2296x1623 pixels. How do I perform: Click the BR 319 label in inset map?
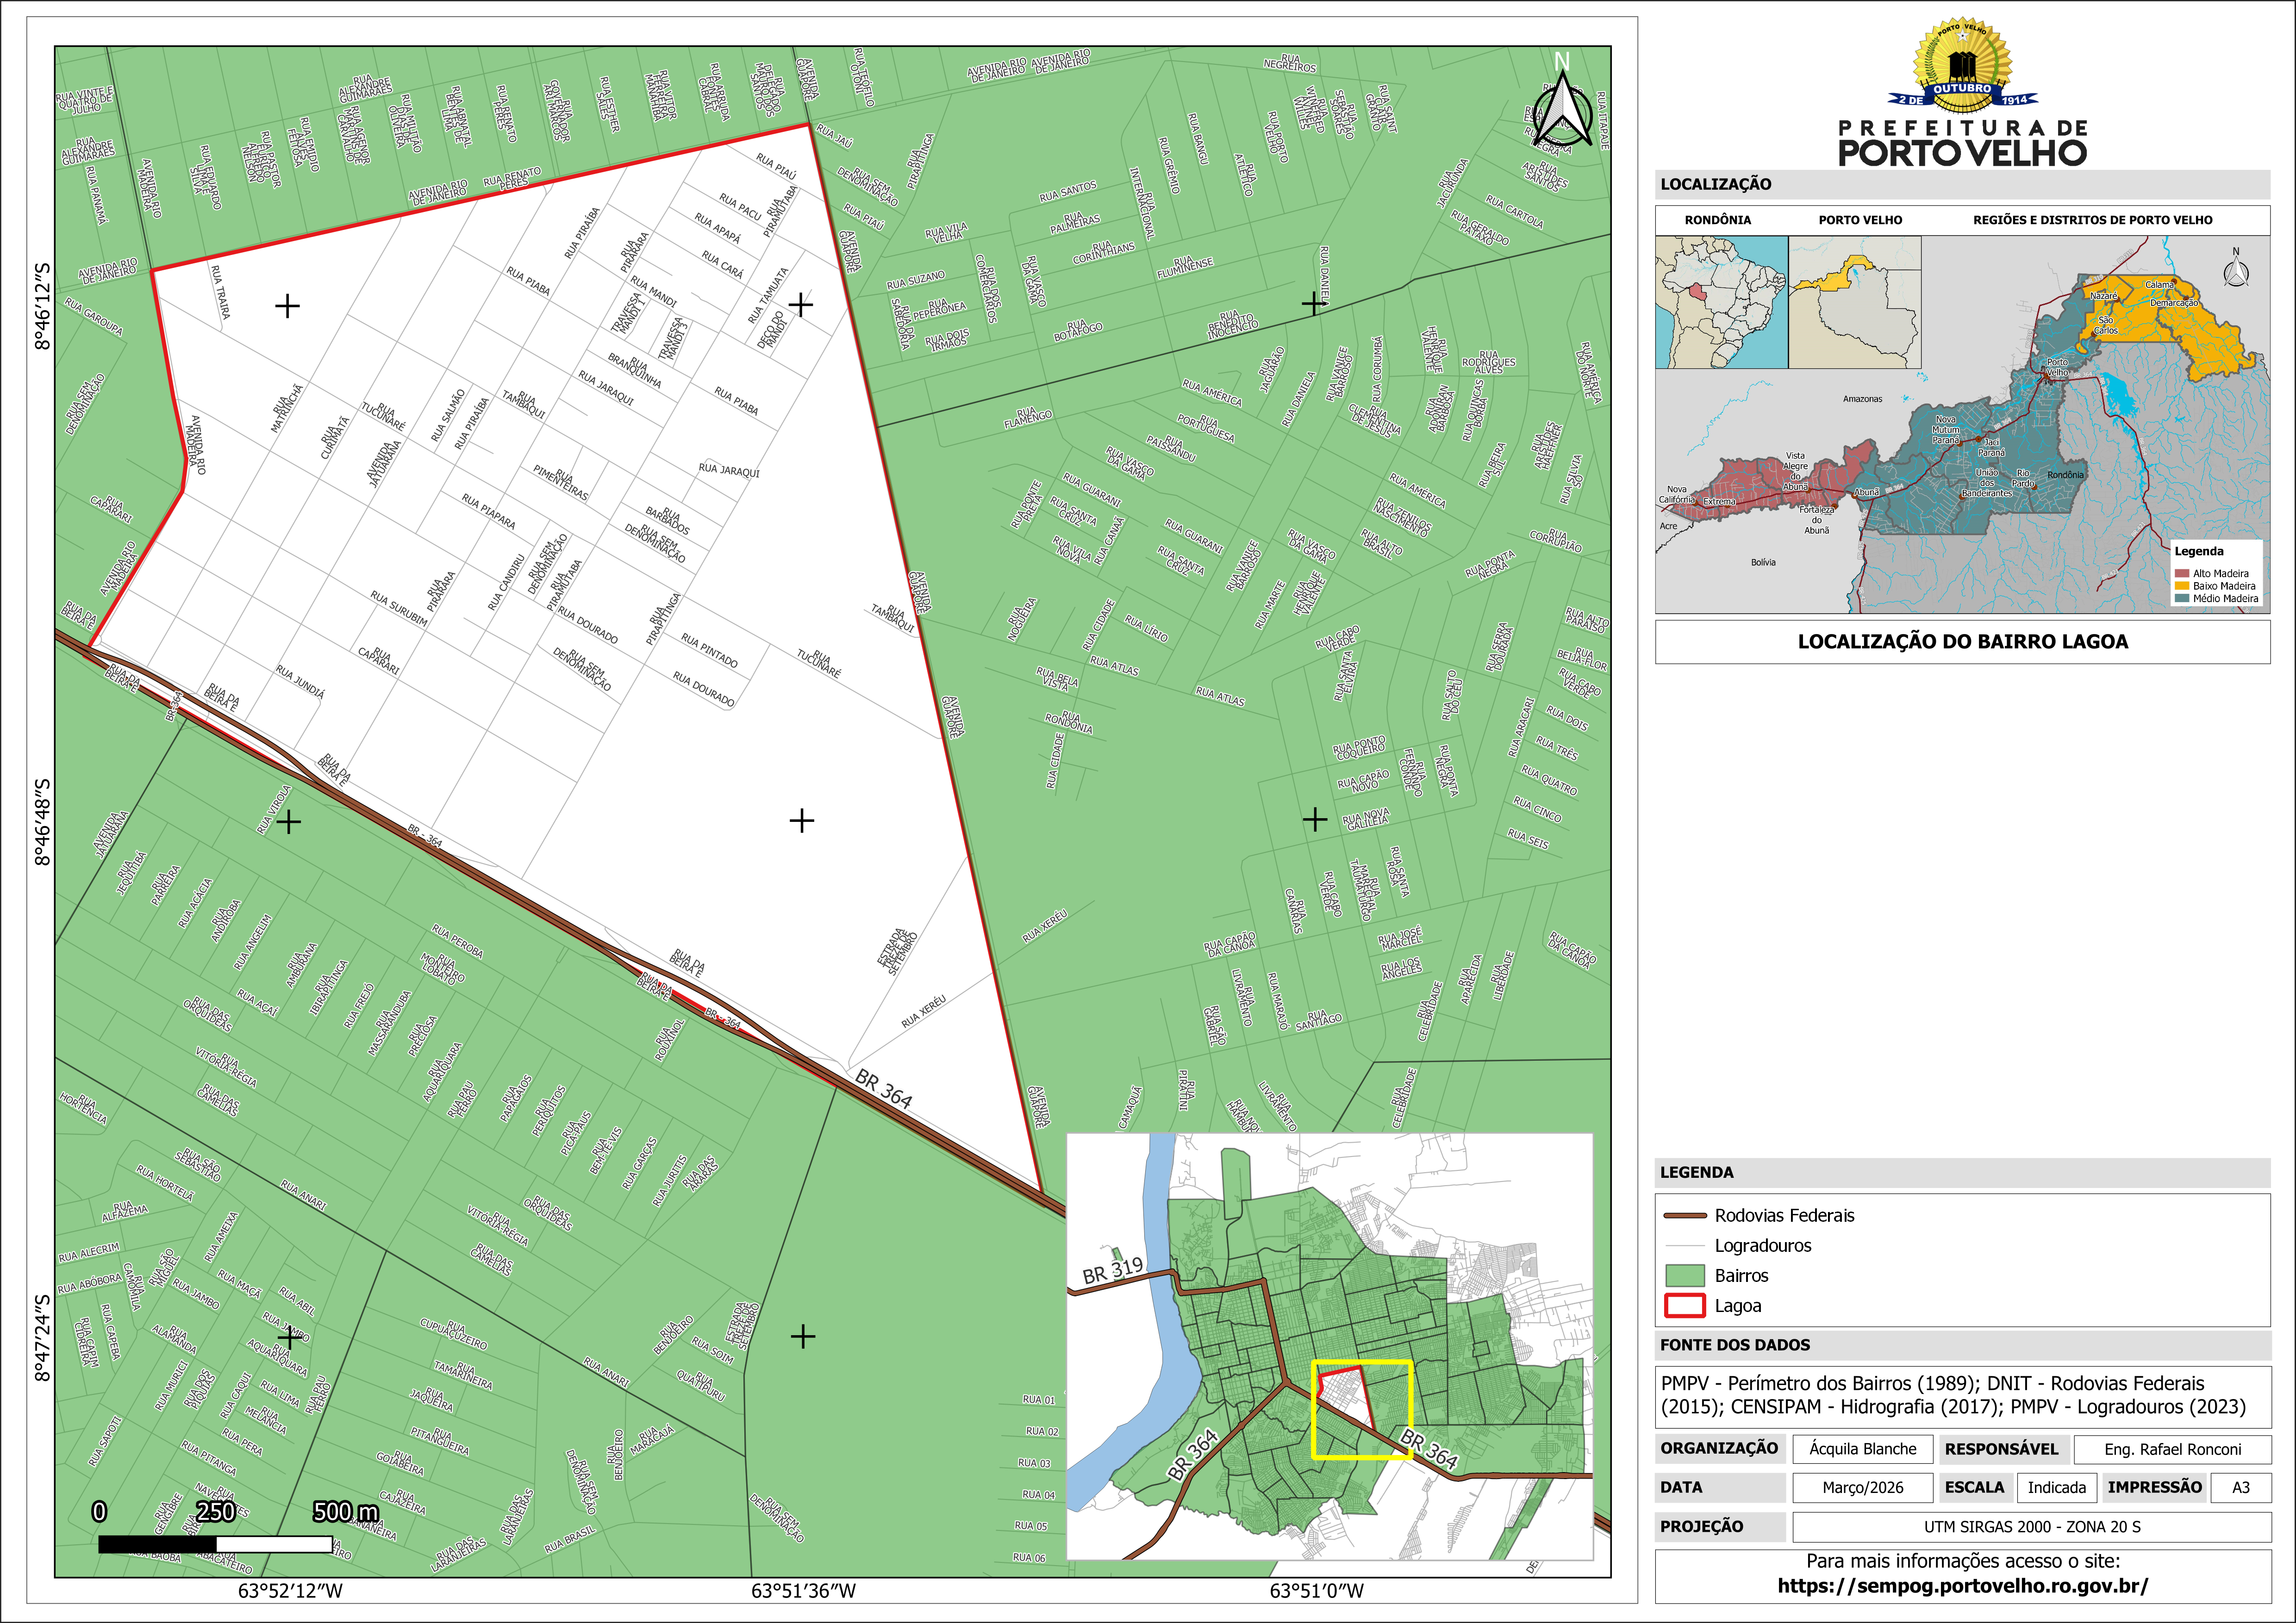[x=1112, y=1271]
